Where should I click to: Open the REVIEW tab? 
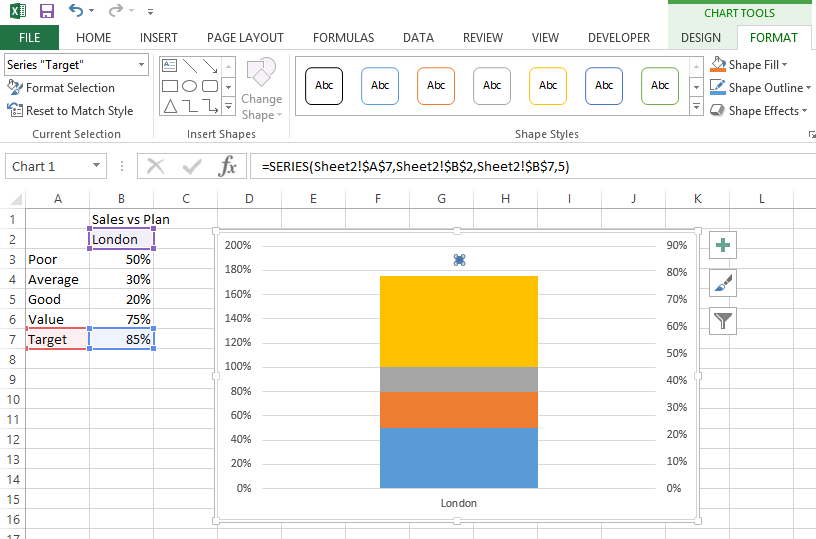click(x=483, y=37)
